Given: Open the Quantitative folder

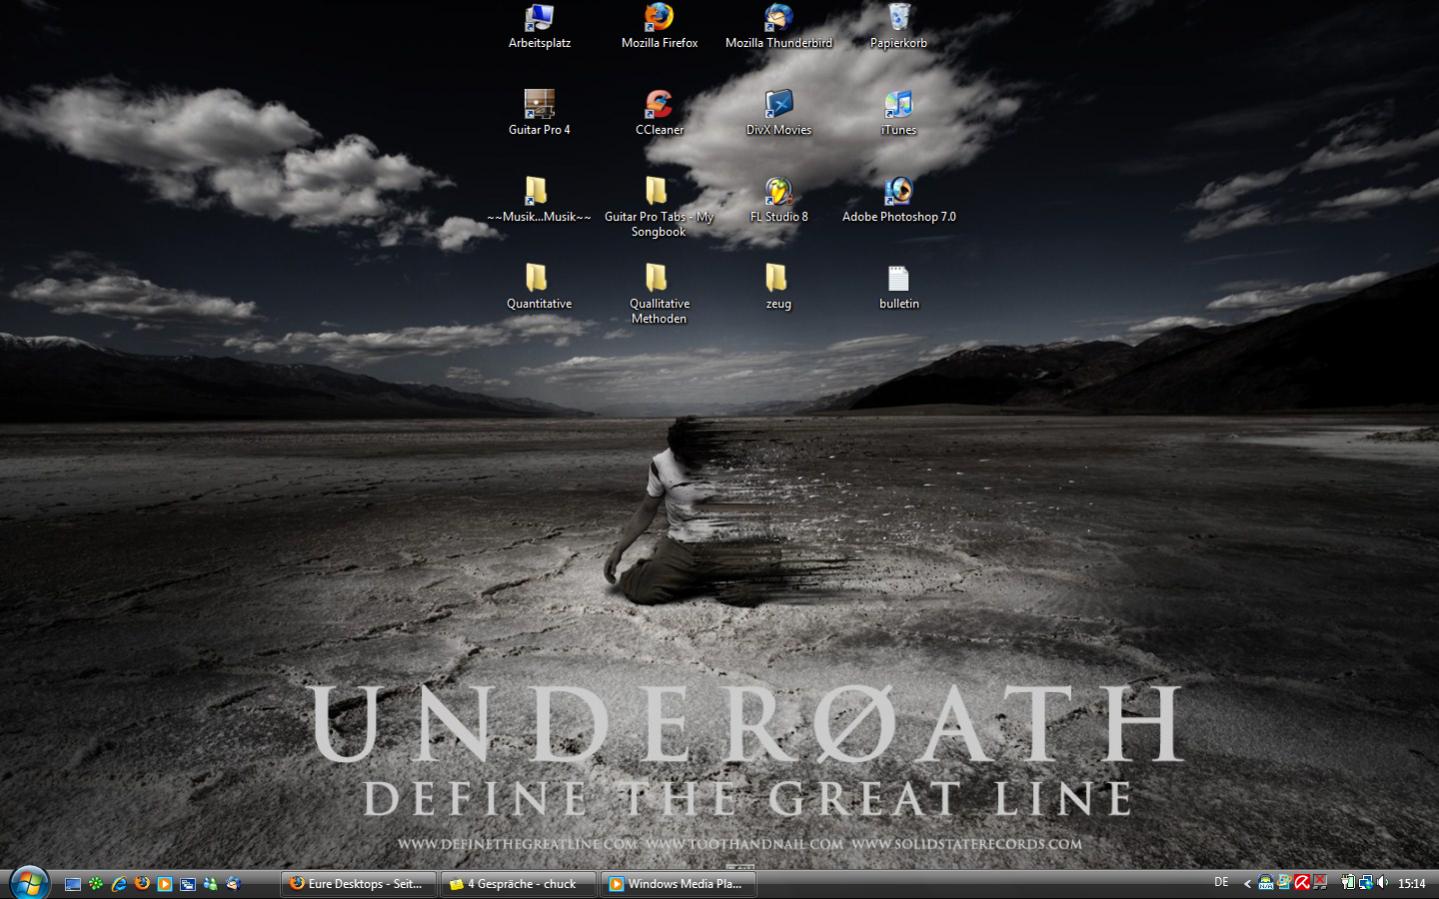Looking at the screenshot, I should click(539, 287).
